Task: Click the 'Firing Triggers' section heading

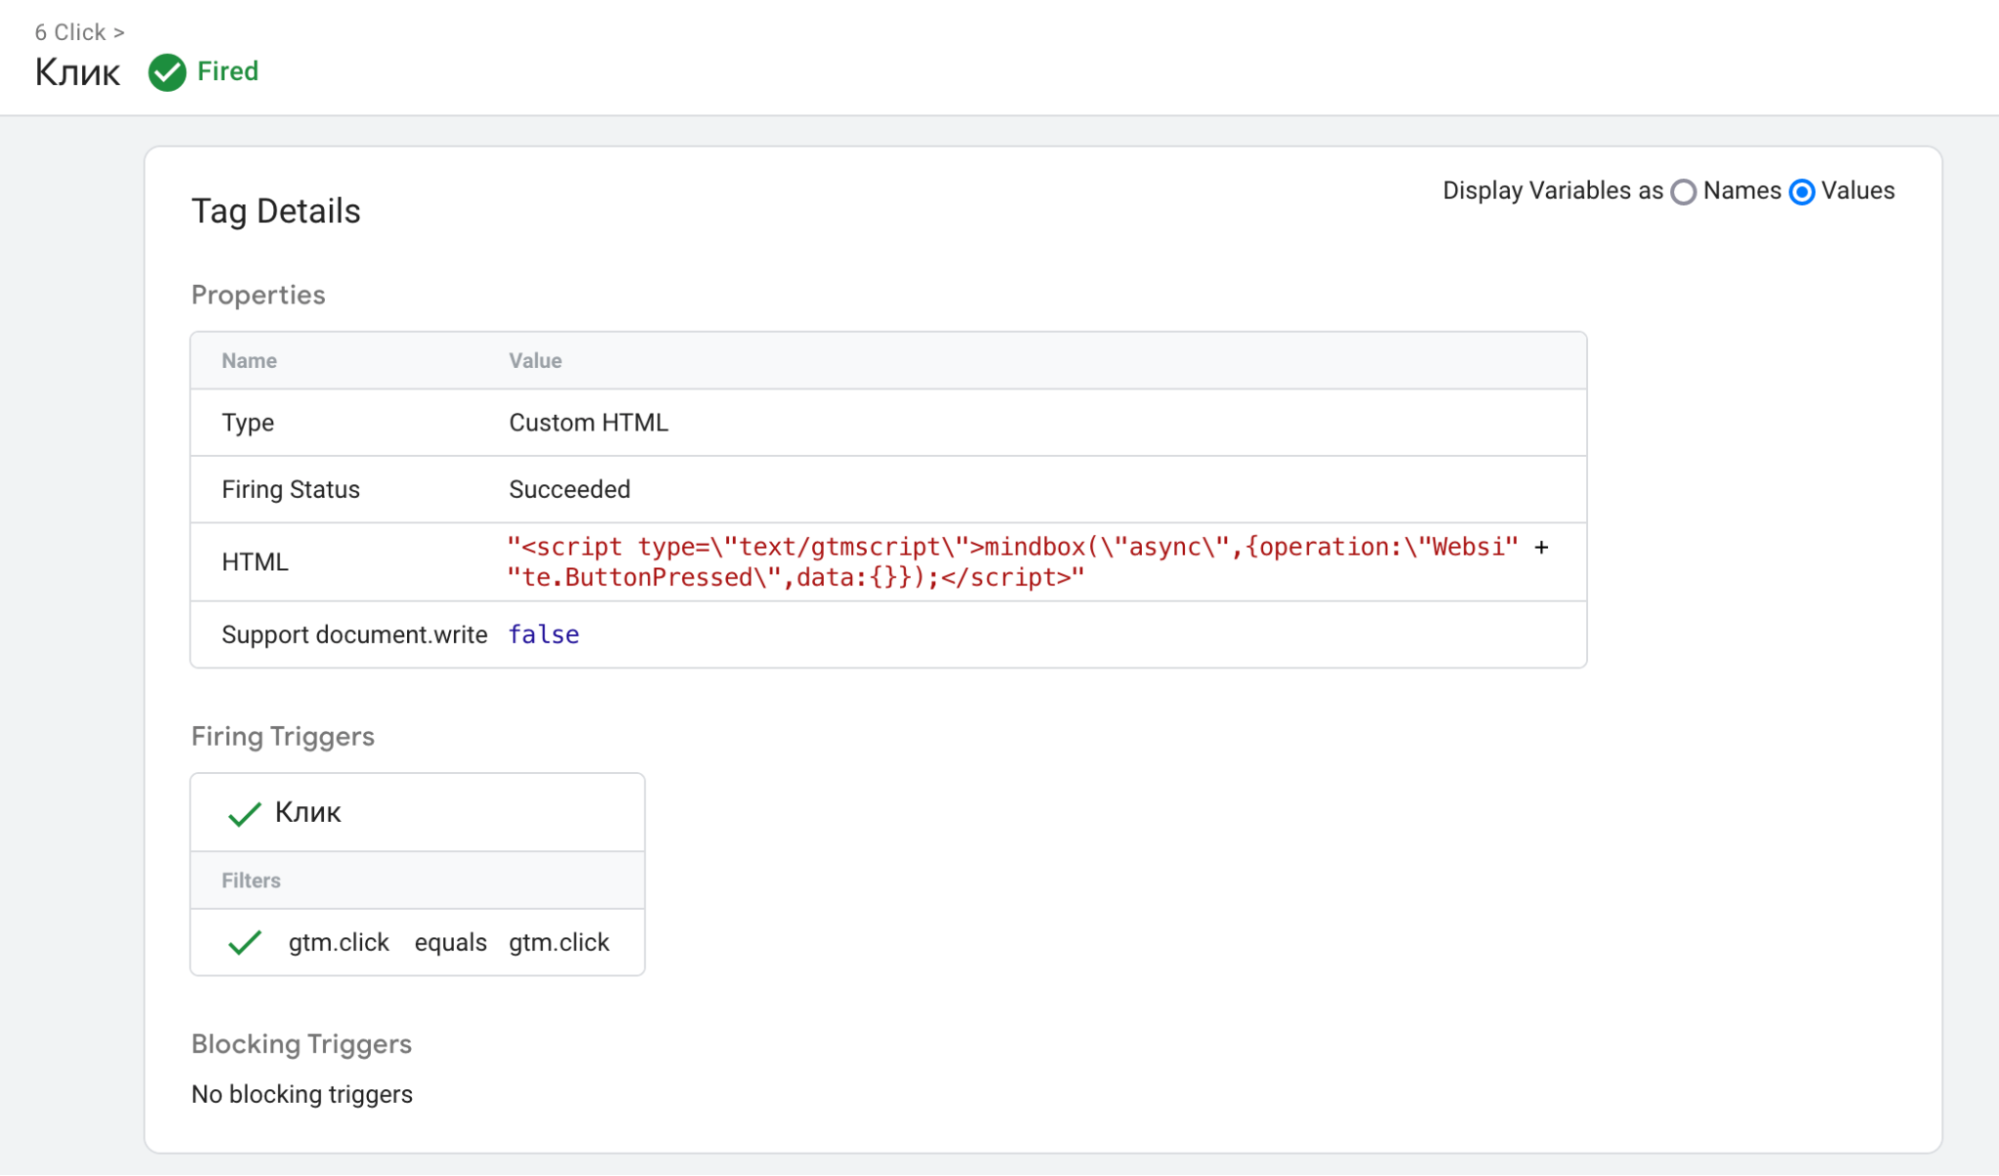Action: pos(283,737)
